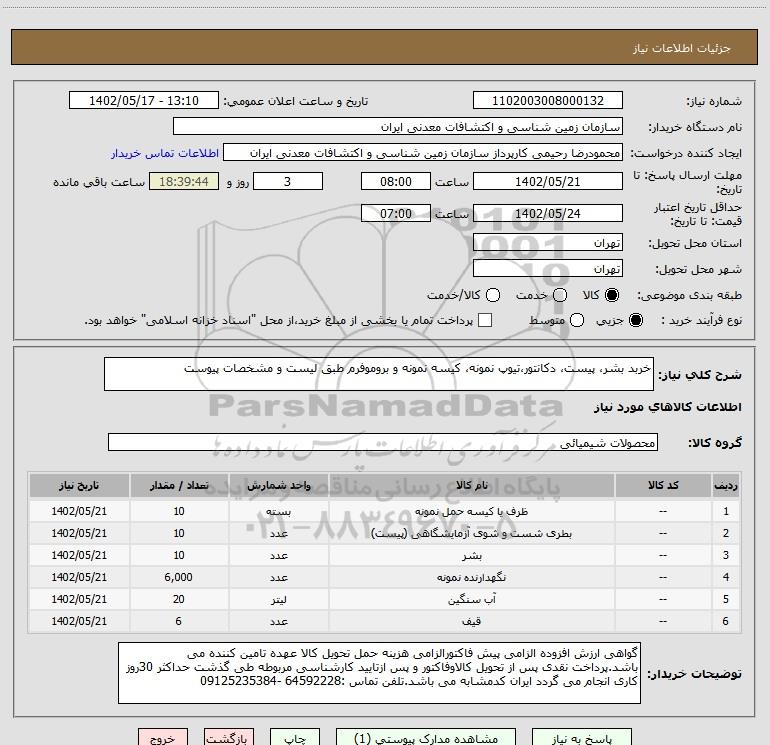Click the response deadline time 08:00 field
Image resolution: width=770 pixels, height=745 pixels.
pyautogui.click(x=396, y=181)
